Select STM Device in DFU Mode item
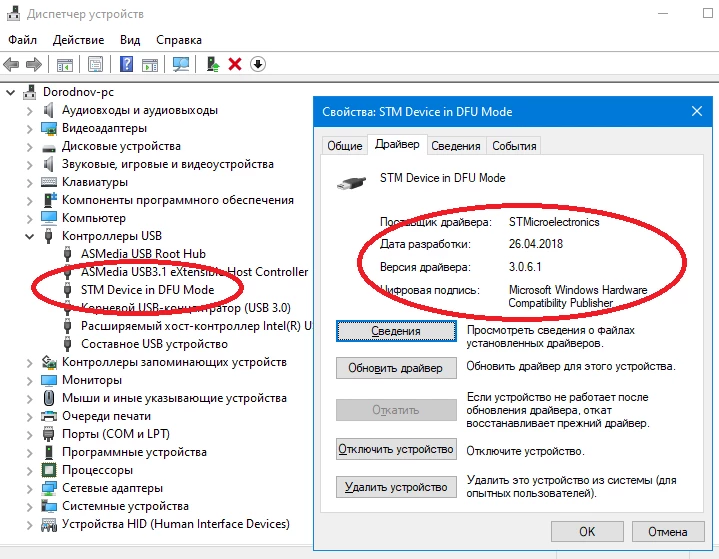 point(148,290)
